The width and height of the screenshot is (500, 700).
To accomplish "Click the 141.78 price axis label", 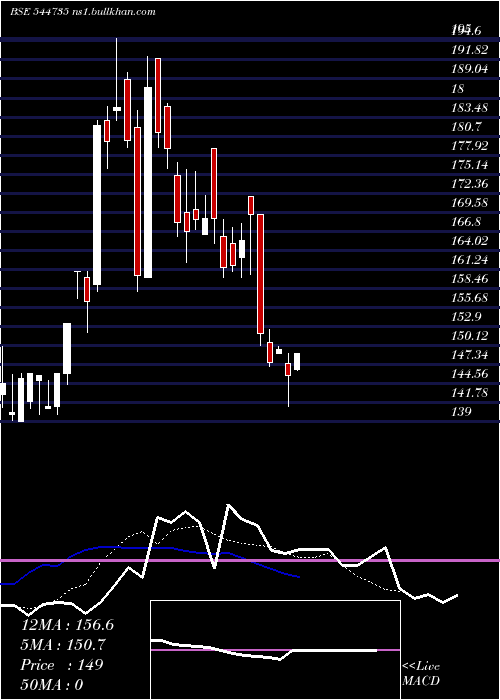I will tap(470, 393).
